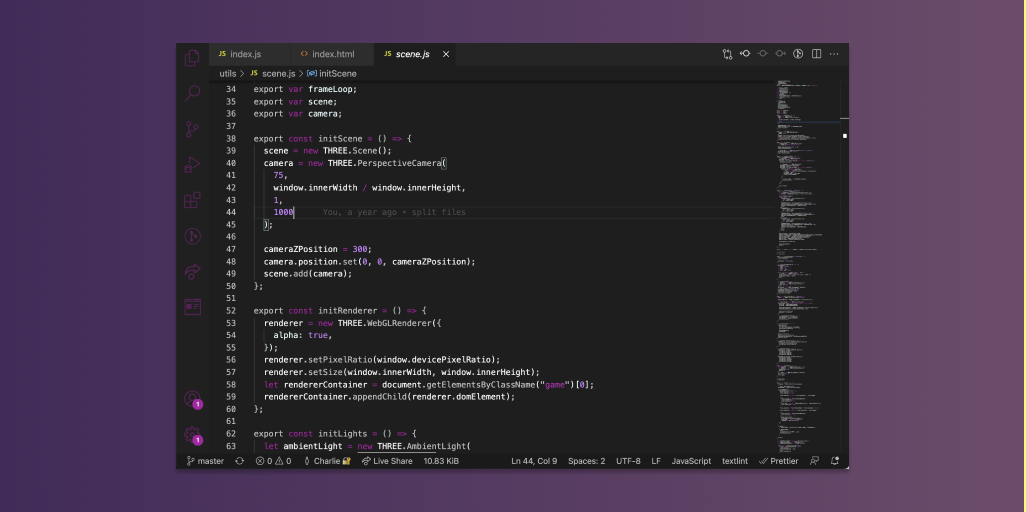This screenshot has height=512, width=1026.
Task: Change indentation via Spaces: 2
Action: coord(586,461)
